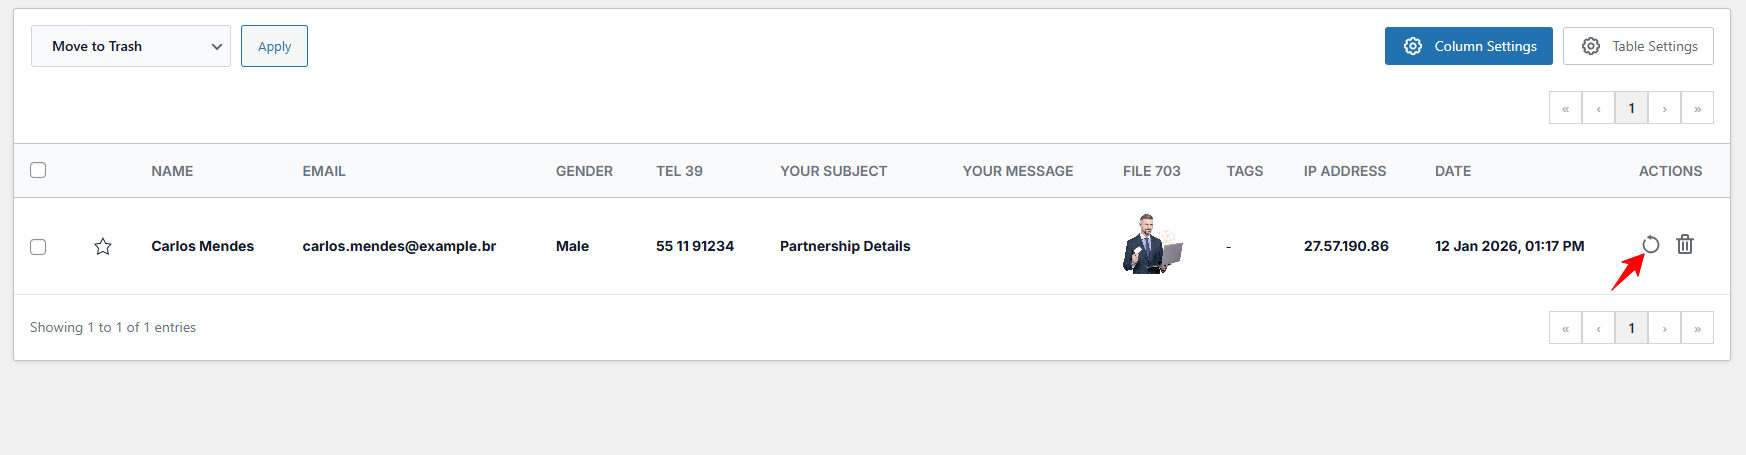Open the Carlos Mendes entry name
Viewport: 1746px width, 455px height.
[202, 246]
